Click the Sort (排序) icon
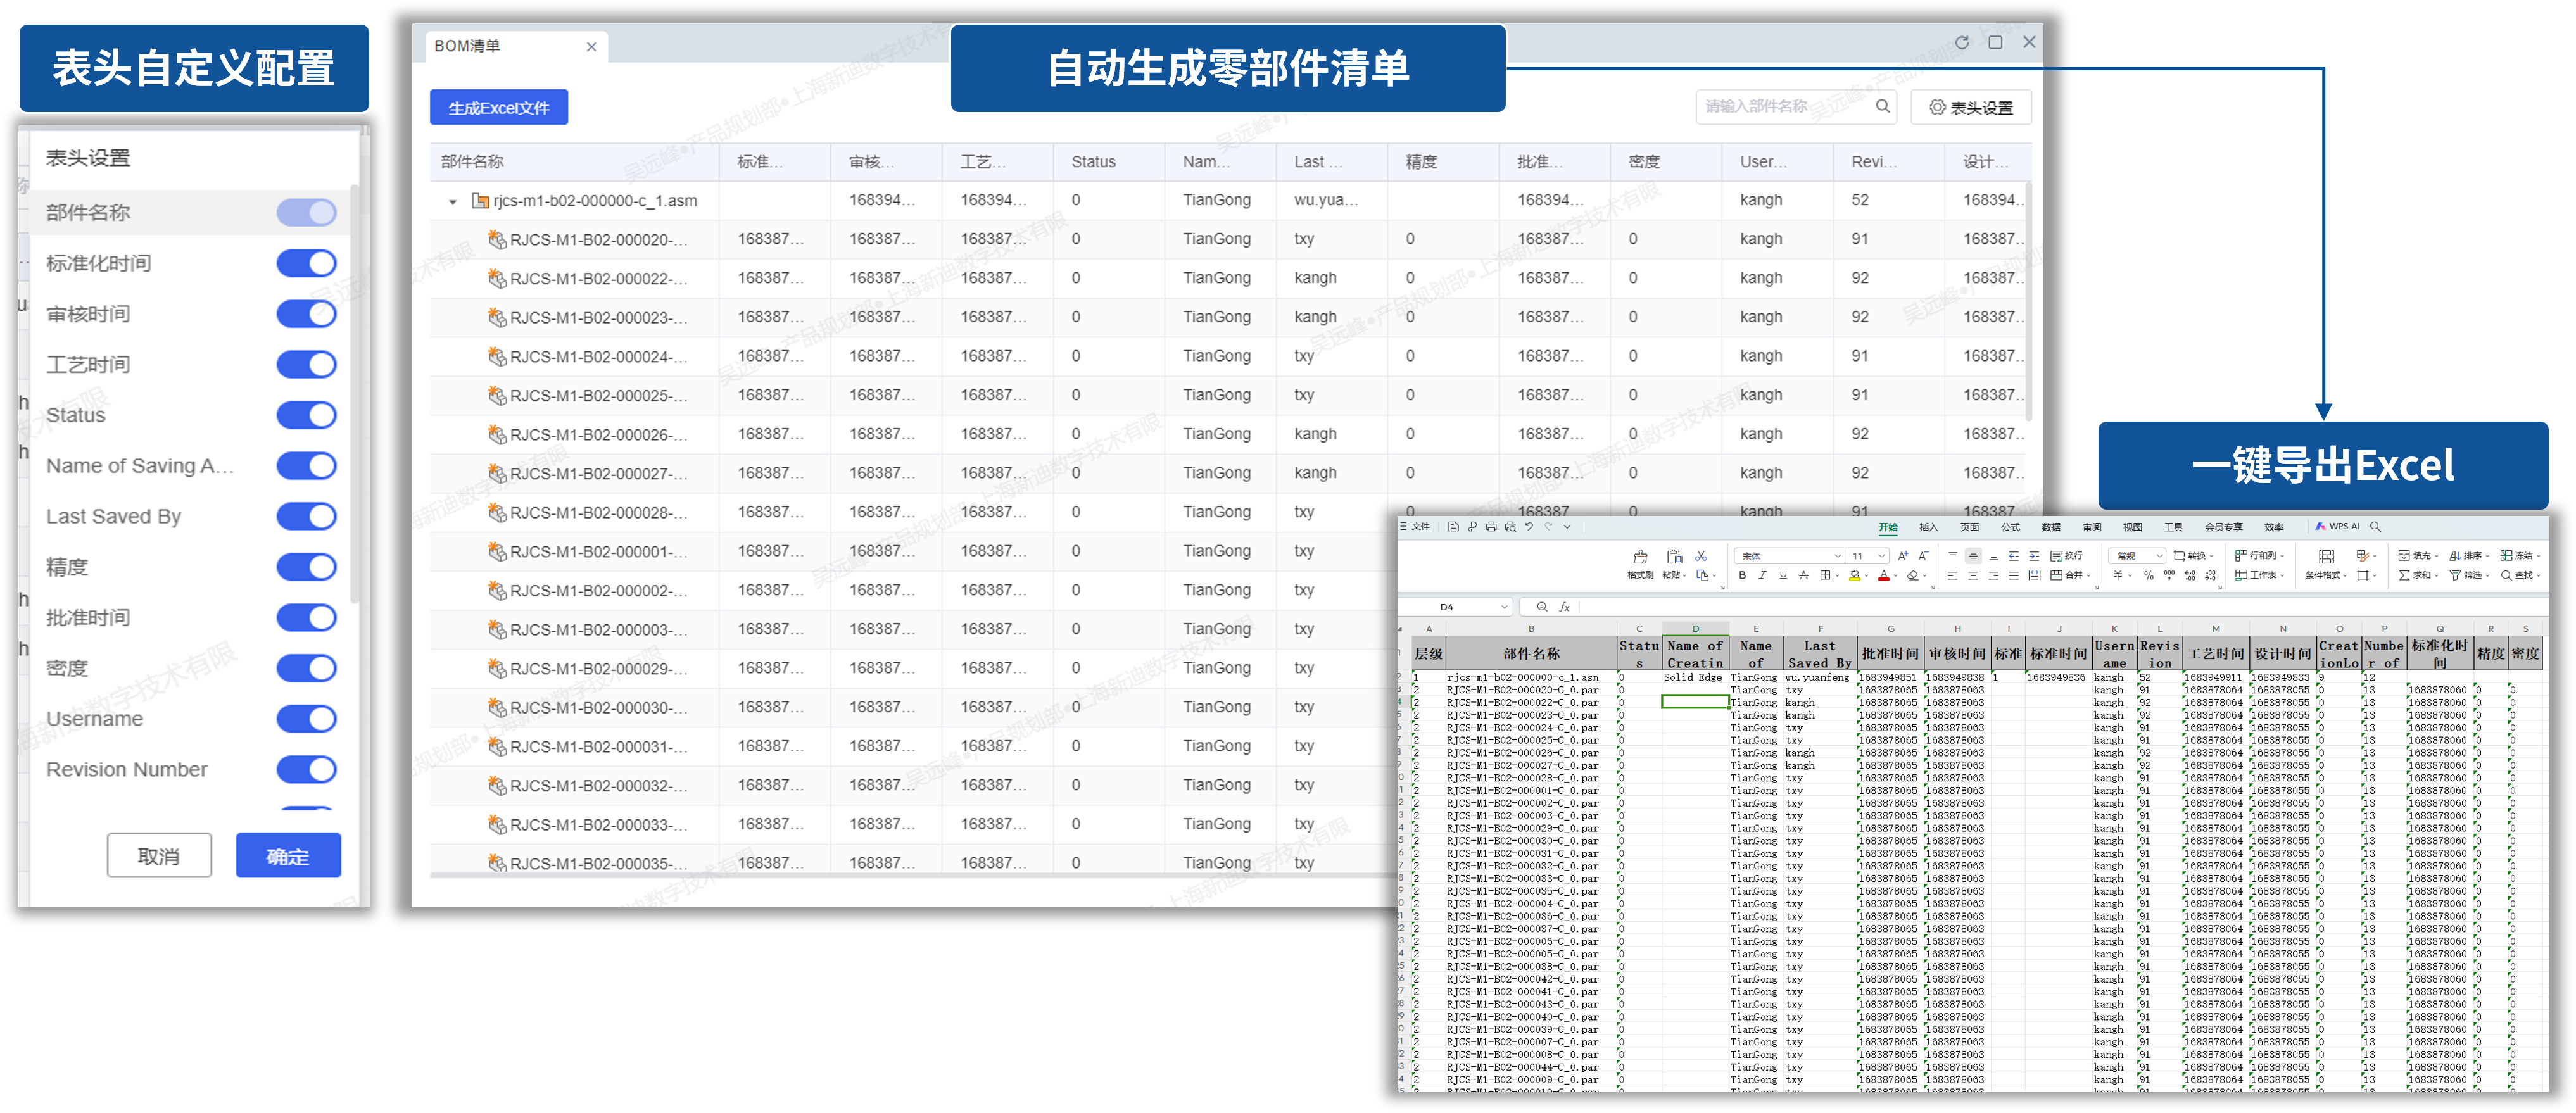The width and height of the screenshot is (2576, 1113). [x=2456, y=556]
